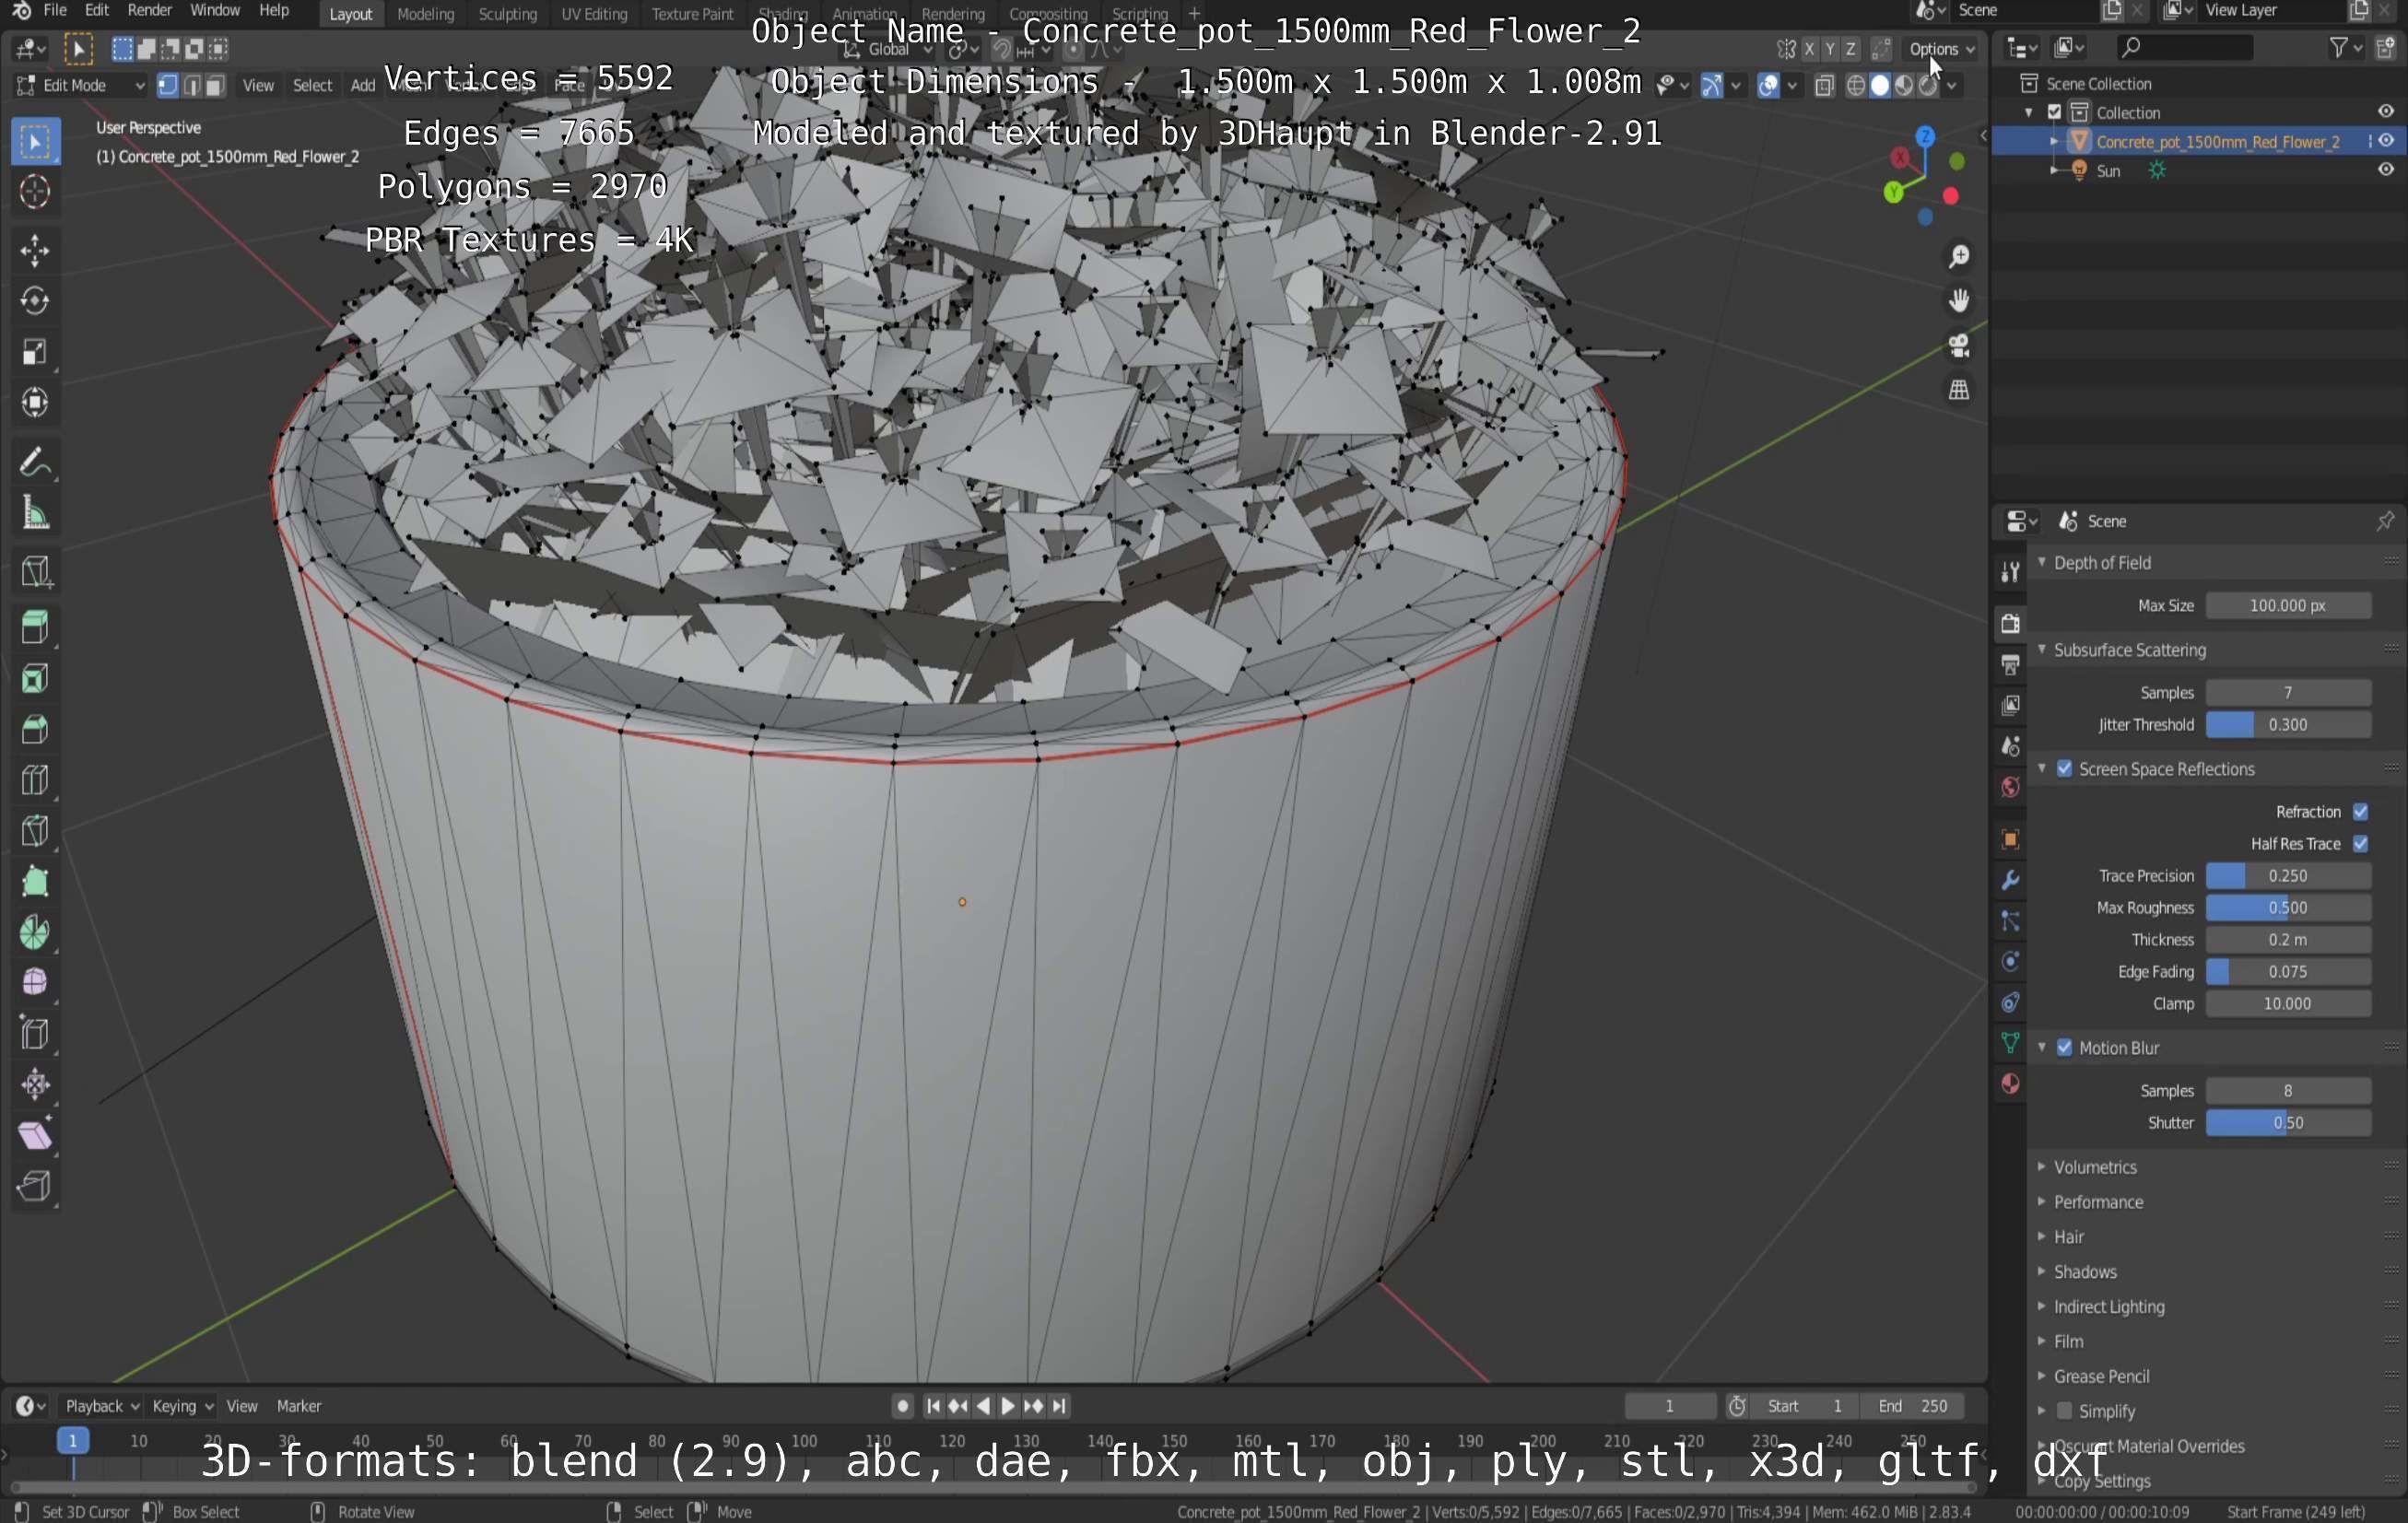Select the Annotate pencil tool
Image resolution: width=2408 pixels, height=1523 pixels.
coord(35,462)
